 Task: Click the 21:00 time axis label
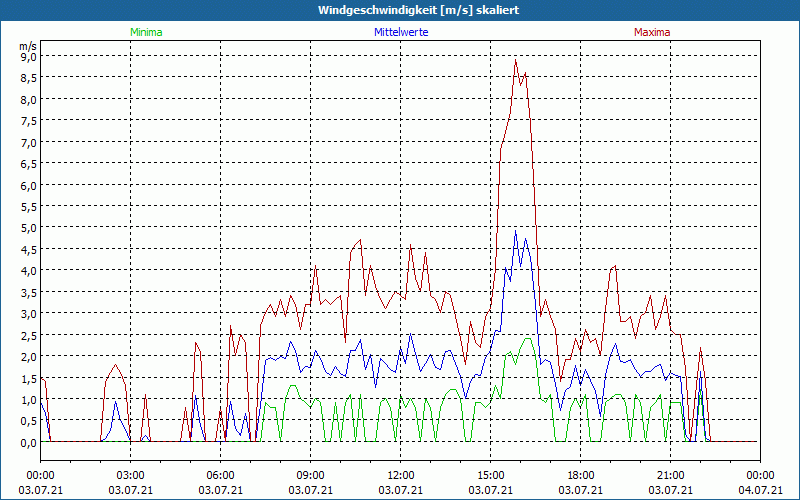(x=670, y=476)
